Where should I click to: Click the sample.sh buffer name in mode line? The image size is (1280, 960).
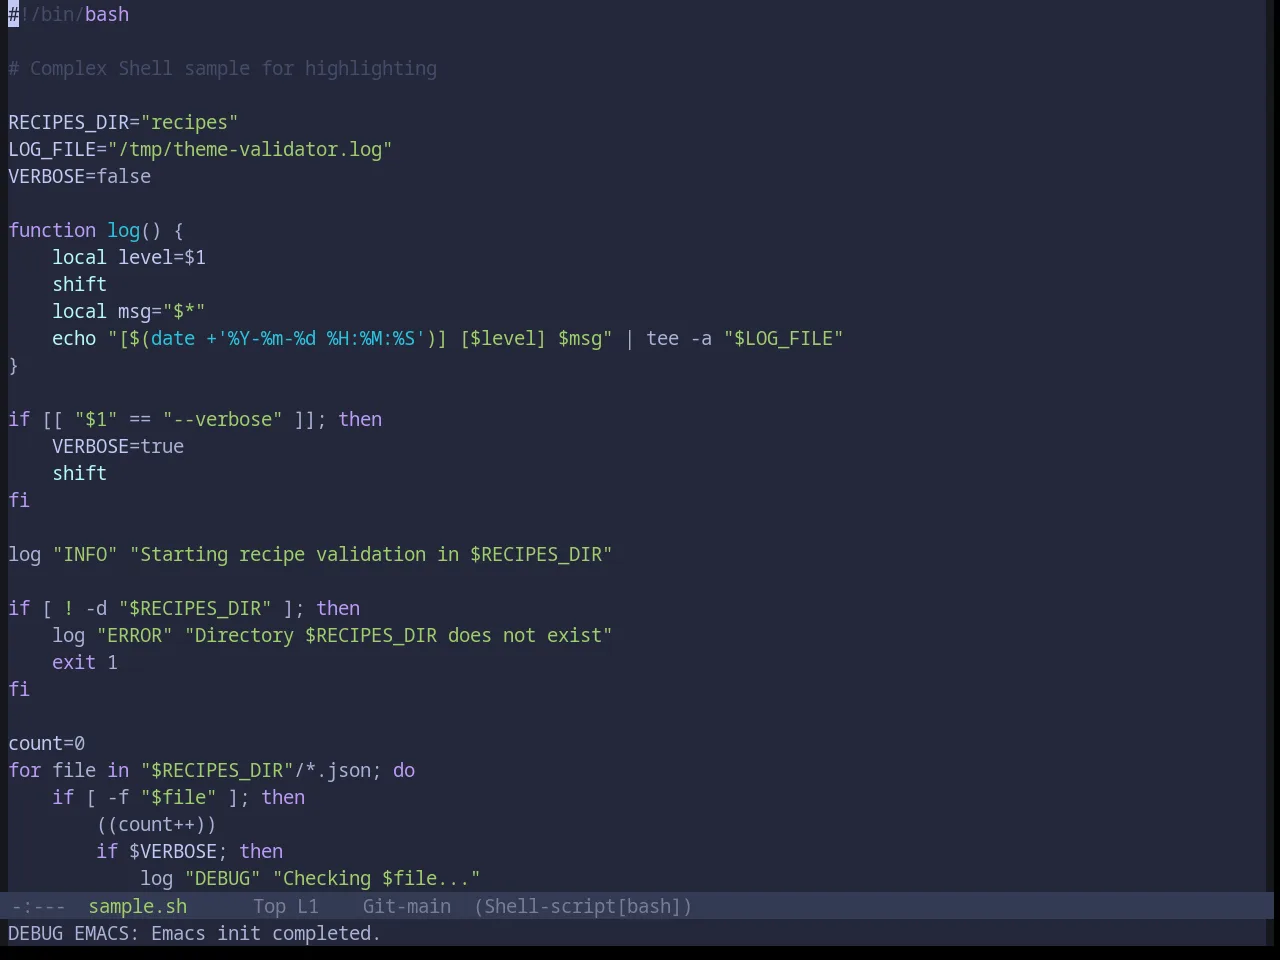click(138, 906)
